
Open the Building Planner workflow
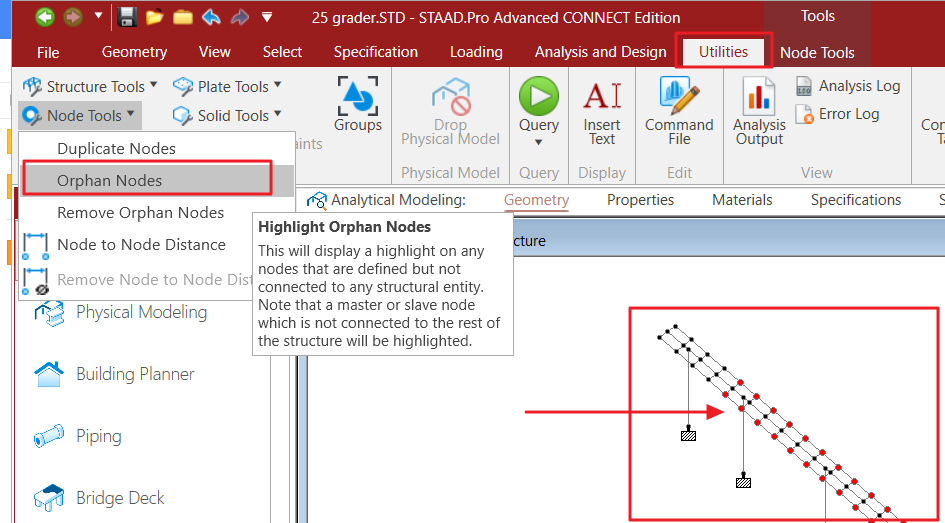pos(135,374)
